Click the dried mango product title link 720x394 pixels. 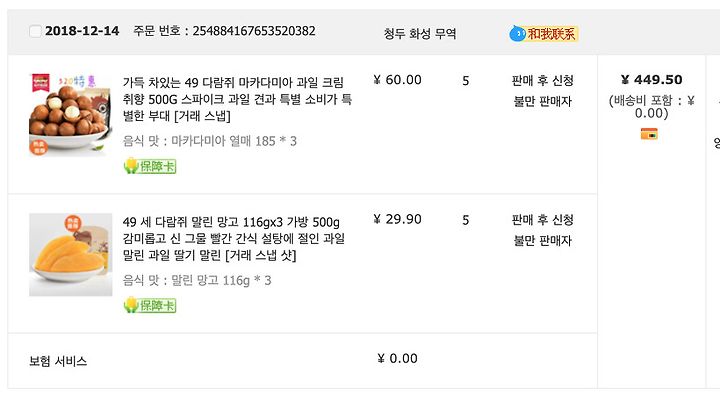234,238
